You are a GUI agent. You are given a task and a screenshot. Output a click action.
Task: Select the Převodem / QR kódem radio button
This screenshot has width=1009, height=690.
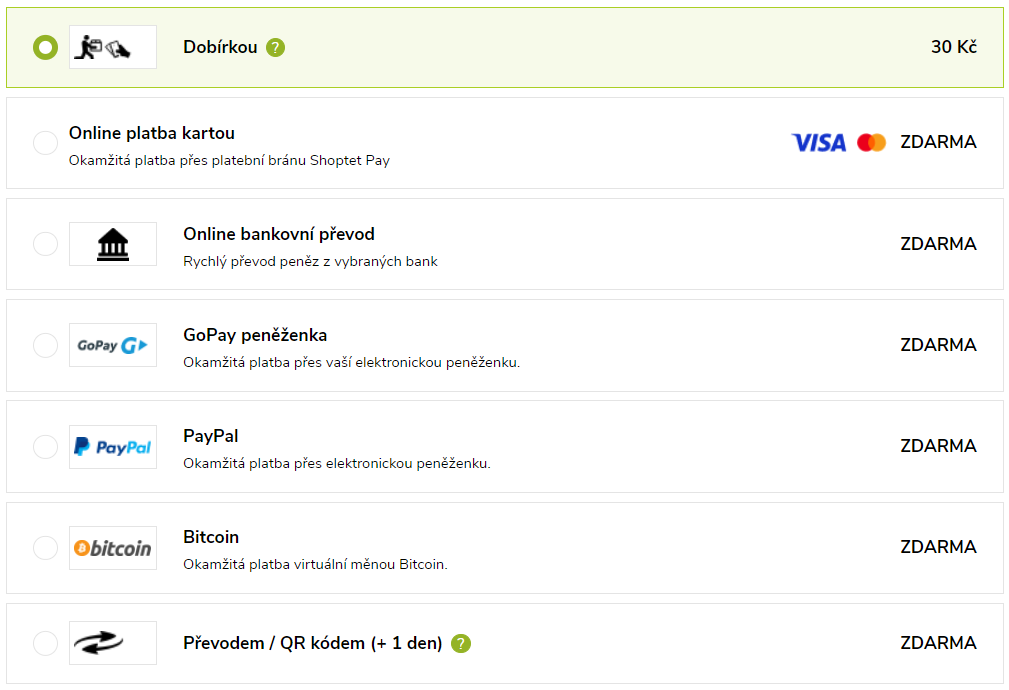(x=46, y=643)
